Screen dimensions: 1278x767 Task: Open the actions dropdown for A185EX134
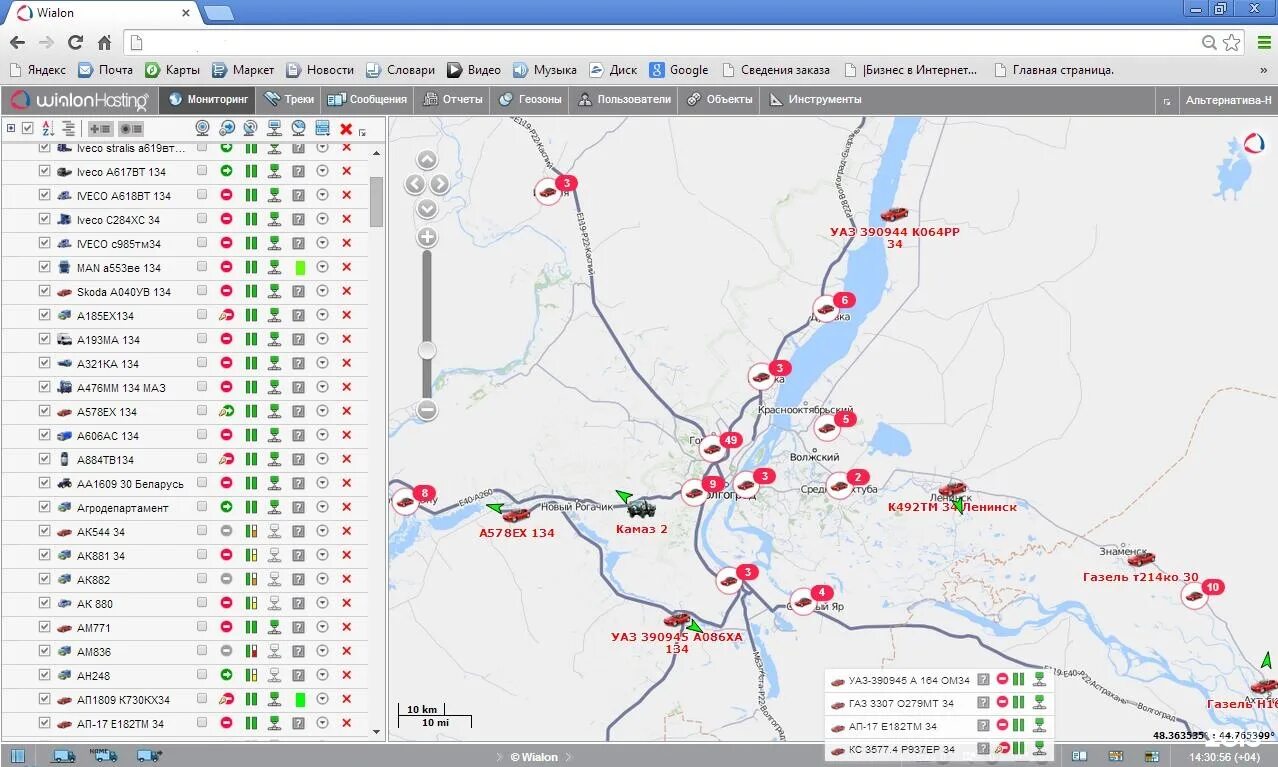tap(322, 315)
